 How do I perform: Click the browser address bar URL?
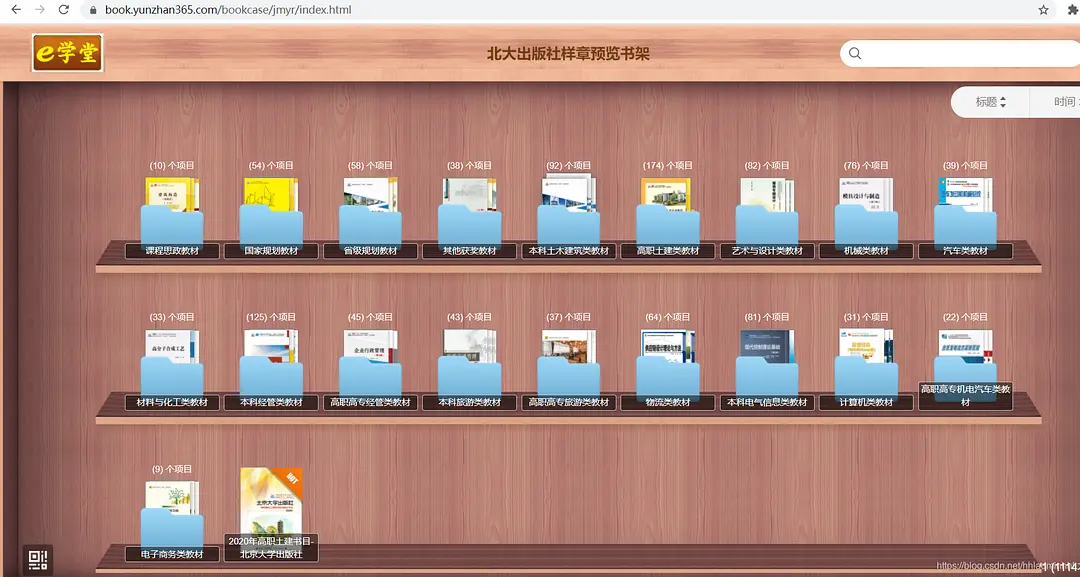pyautogui.click(x=228, y=10)
